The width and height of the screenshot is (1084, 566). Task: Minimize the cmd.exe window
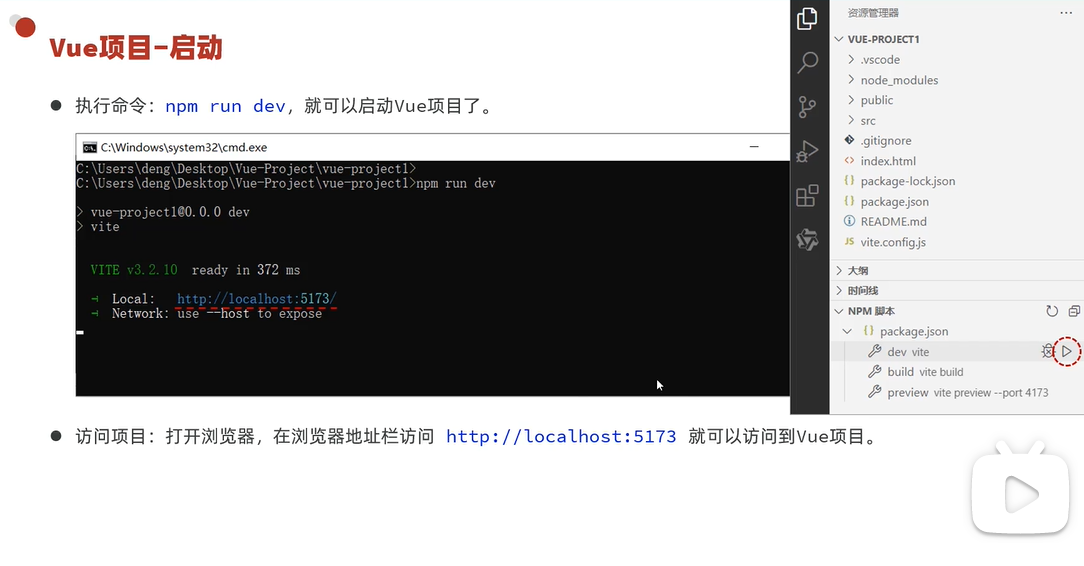754,147
